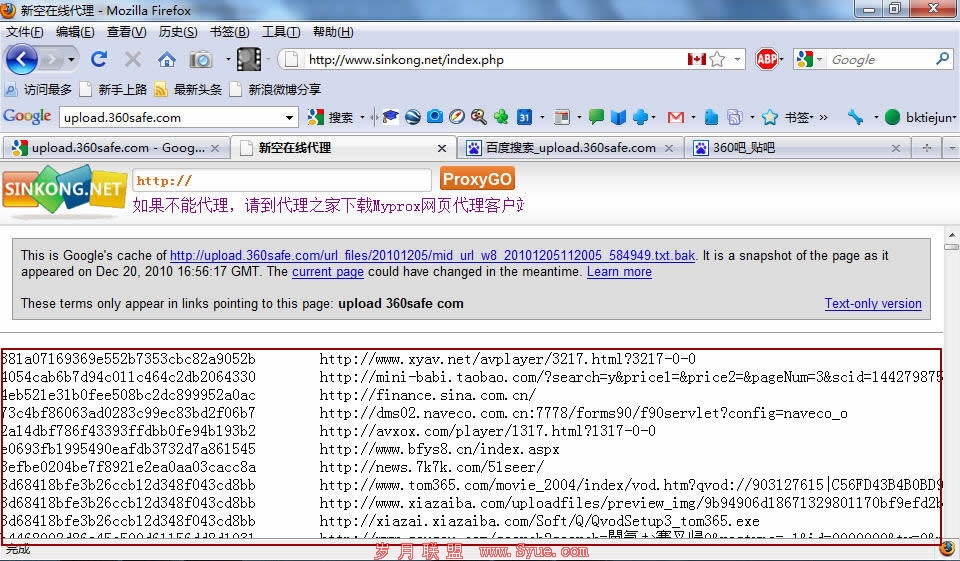Click the Back navigation button
Image resolution: width=960 pixels, height=561 pixels.
(21, 59)
